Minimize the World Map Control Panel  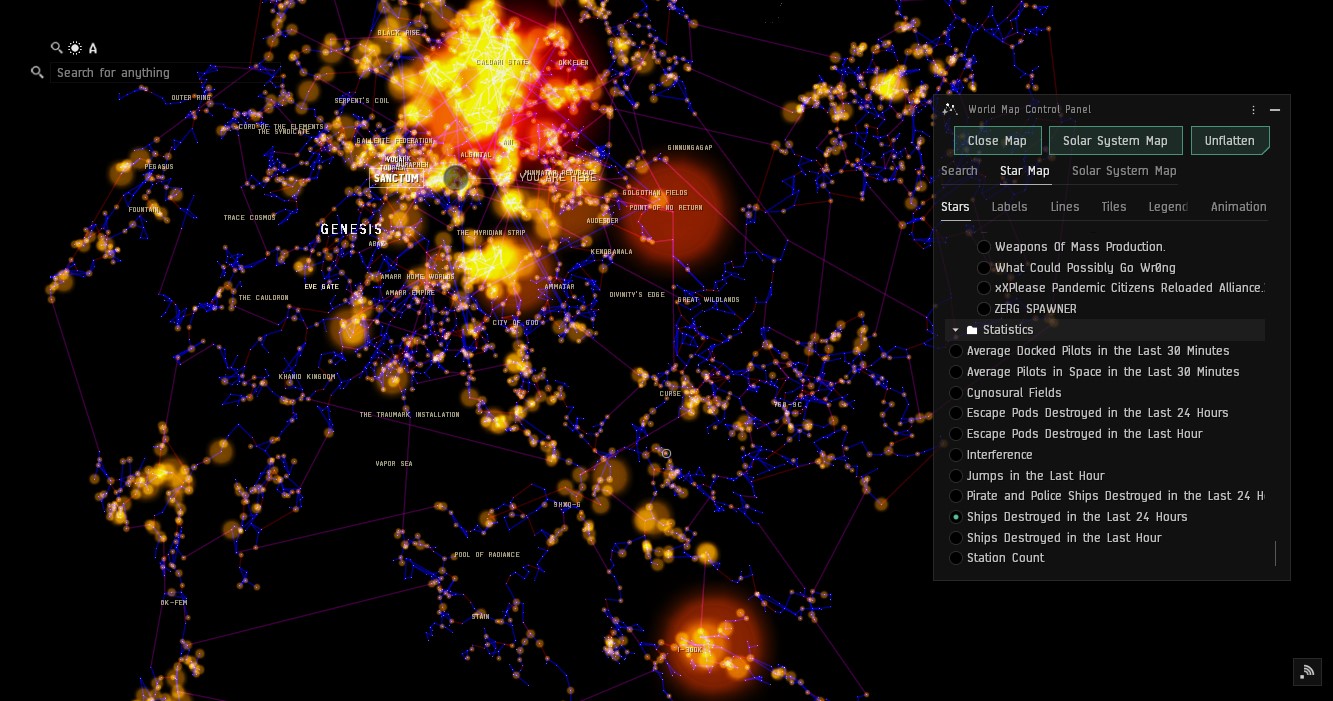pos(1275,110)
